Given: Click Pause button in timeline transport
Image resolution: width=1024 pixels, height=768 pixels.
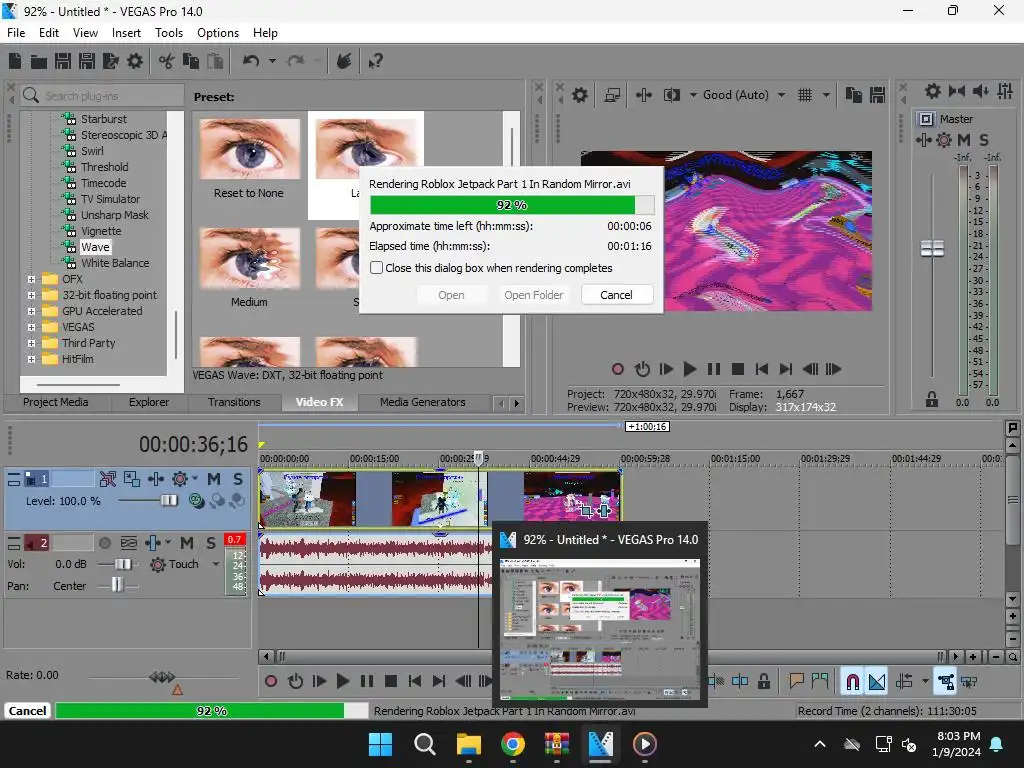Looking at the screenshot, I should pos(367,682).
